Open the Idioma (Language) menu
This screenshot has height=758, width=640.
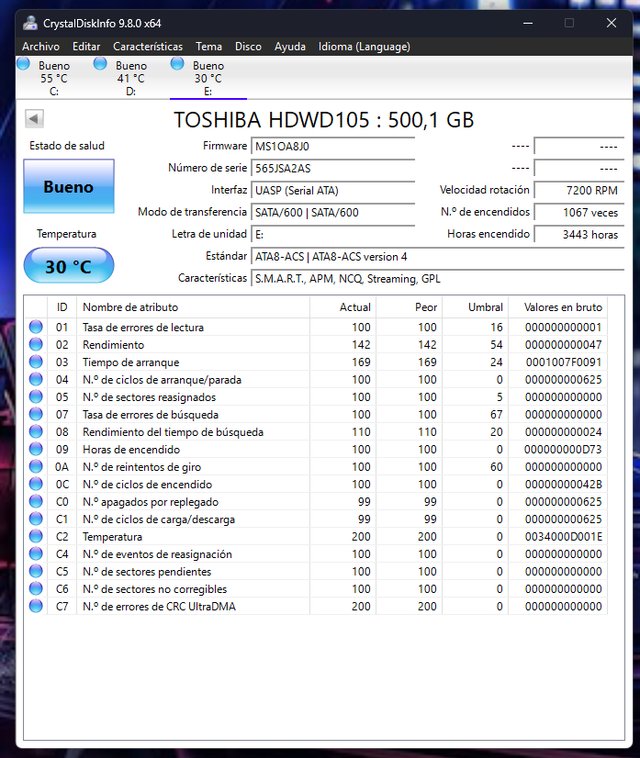tap(364, 46)
